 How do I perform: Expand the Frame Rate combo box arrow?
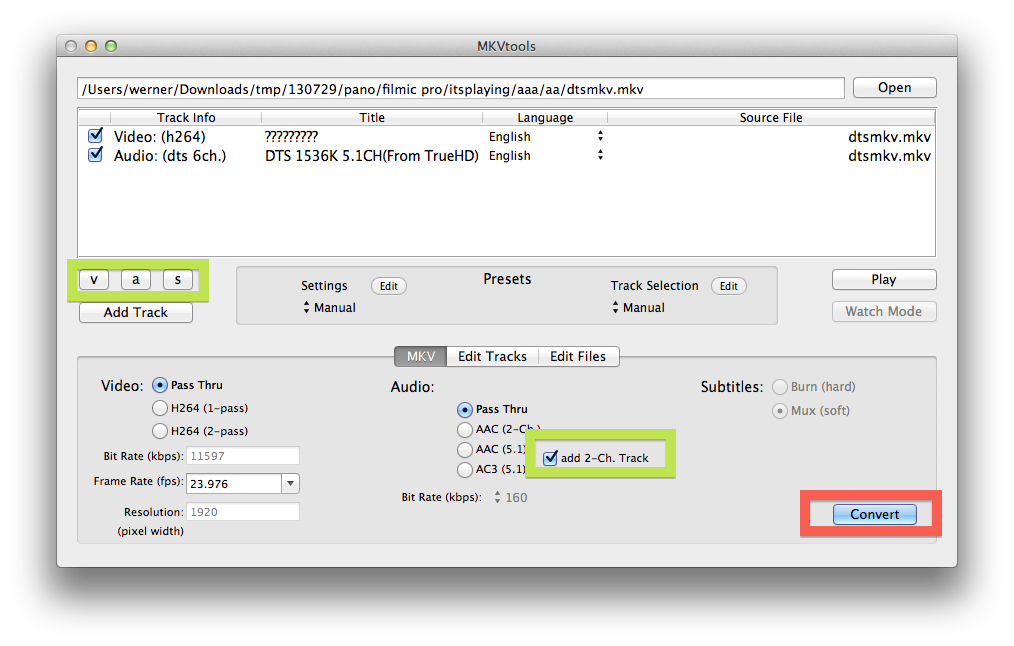pyautogui.click(x=290, y=484)
